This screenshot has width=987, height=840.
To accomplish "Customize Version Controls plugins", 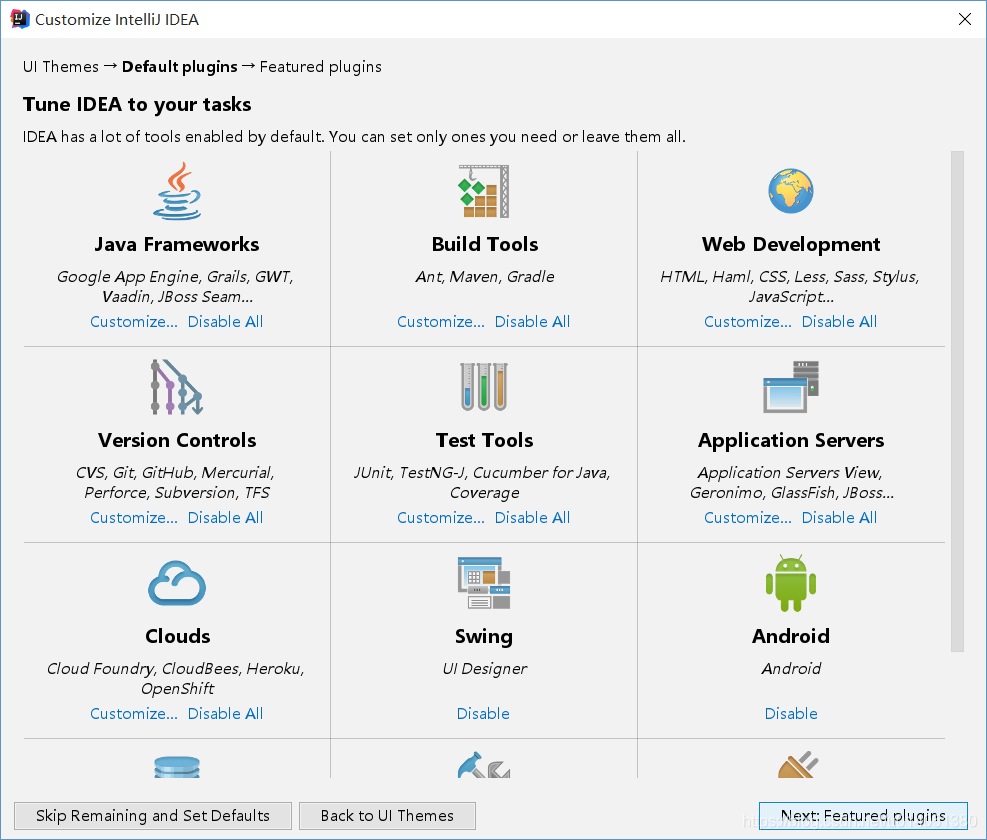I will pyautogui.click(x=133, y=518).
